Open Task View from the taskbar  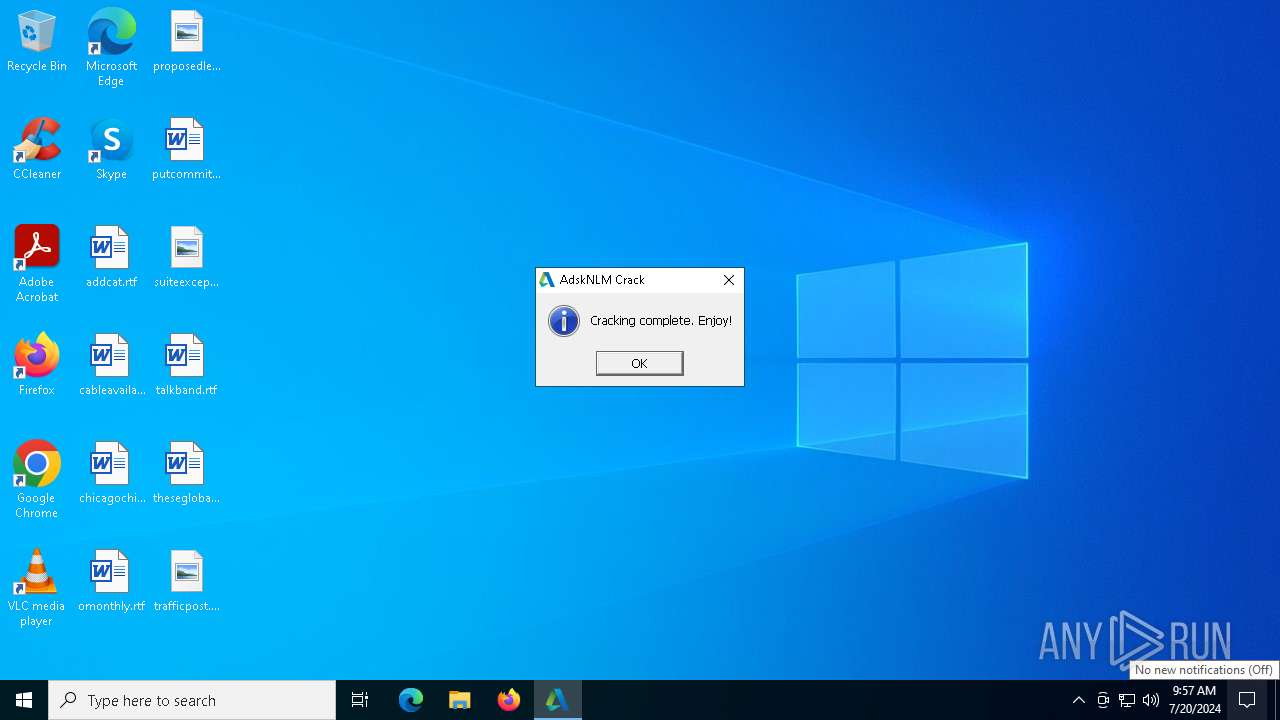tap(360, 700)
